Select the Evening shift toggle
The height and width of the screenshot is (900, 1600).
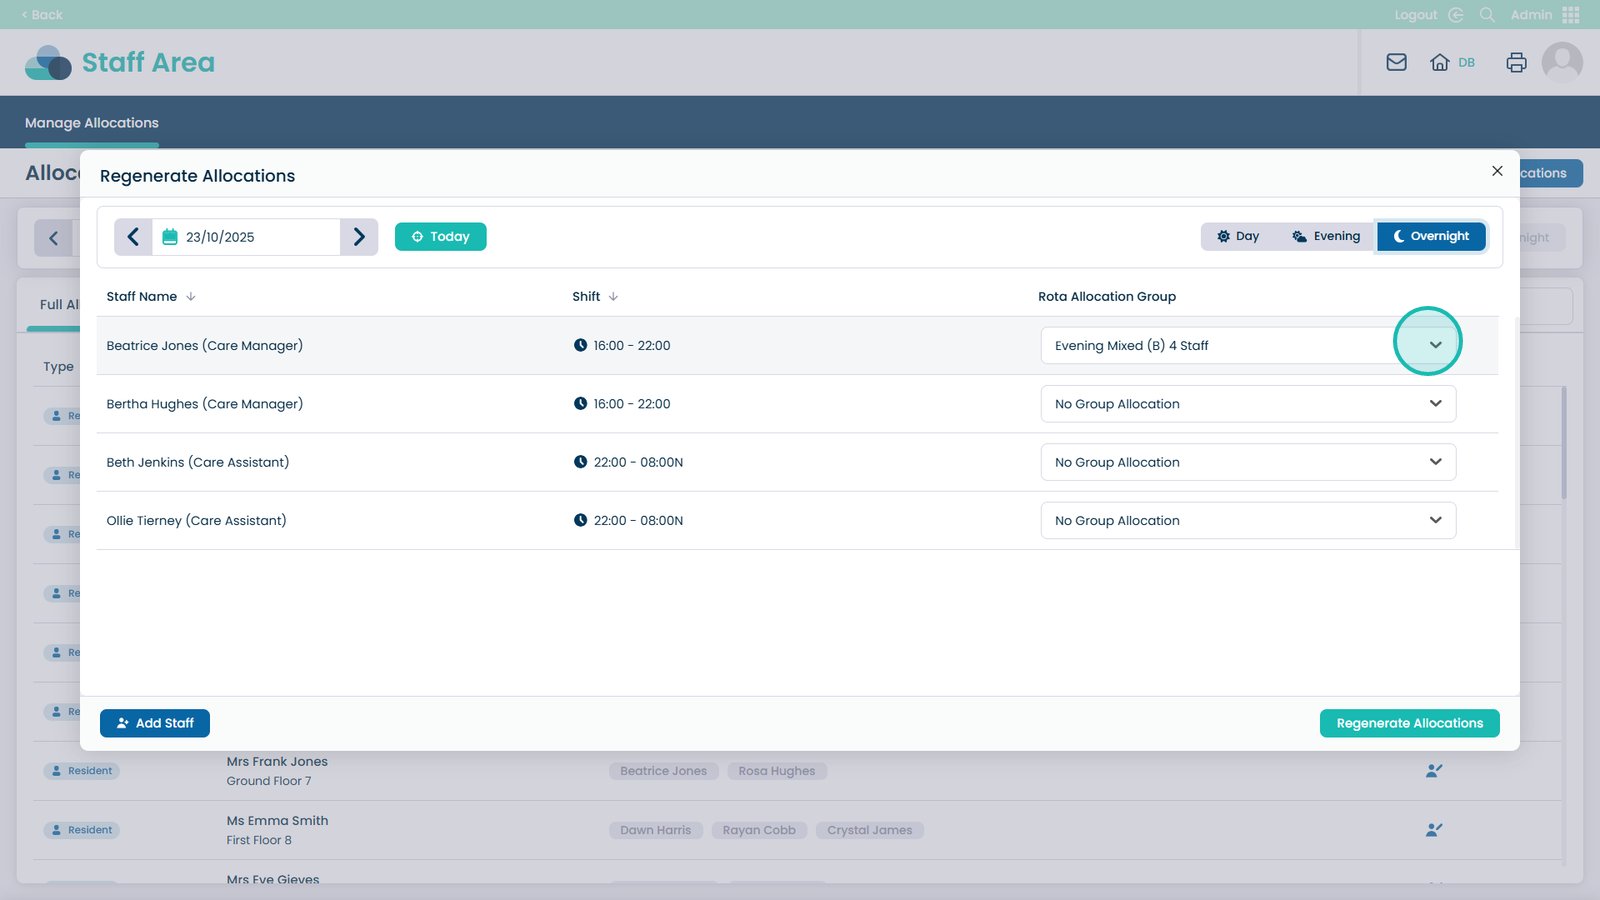pos(1325,236)
